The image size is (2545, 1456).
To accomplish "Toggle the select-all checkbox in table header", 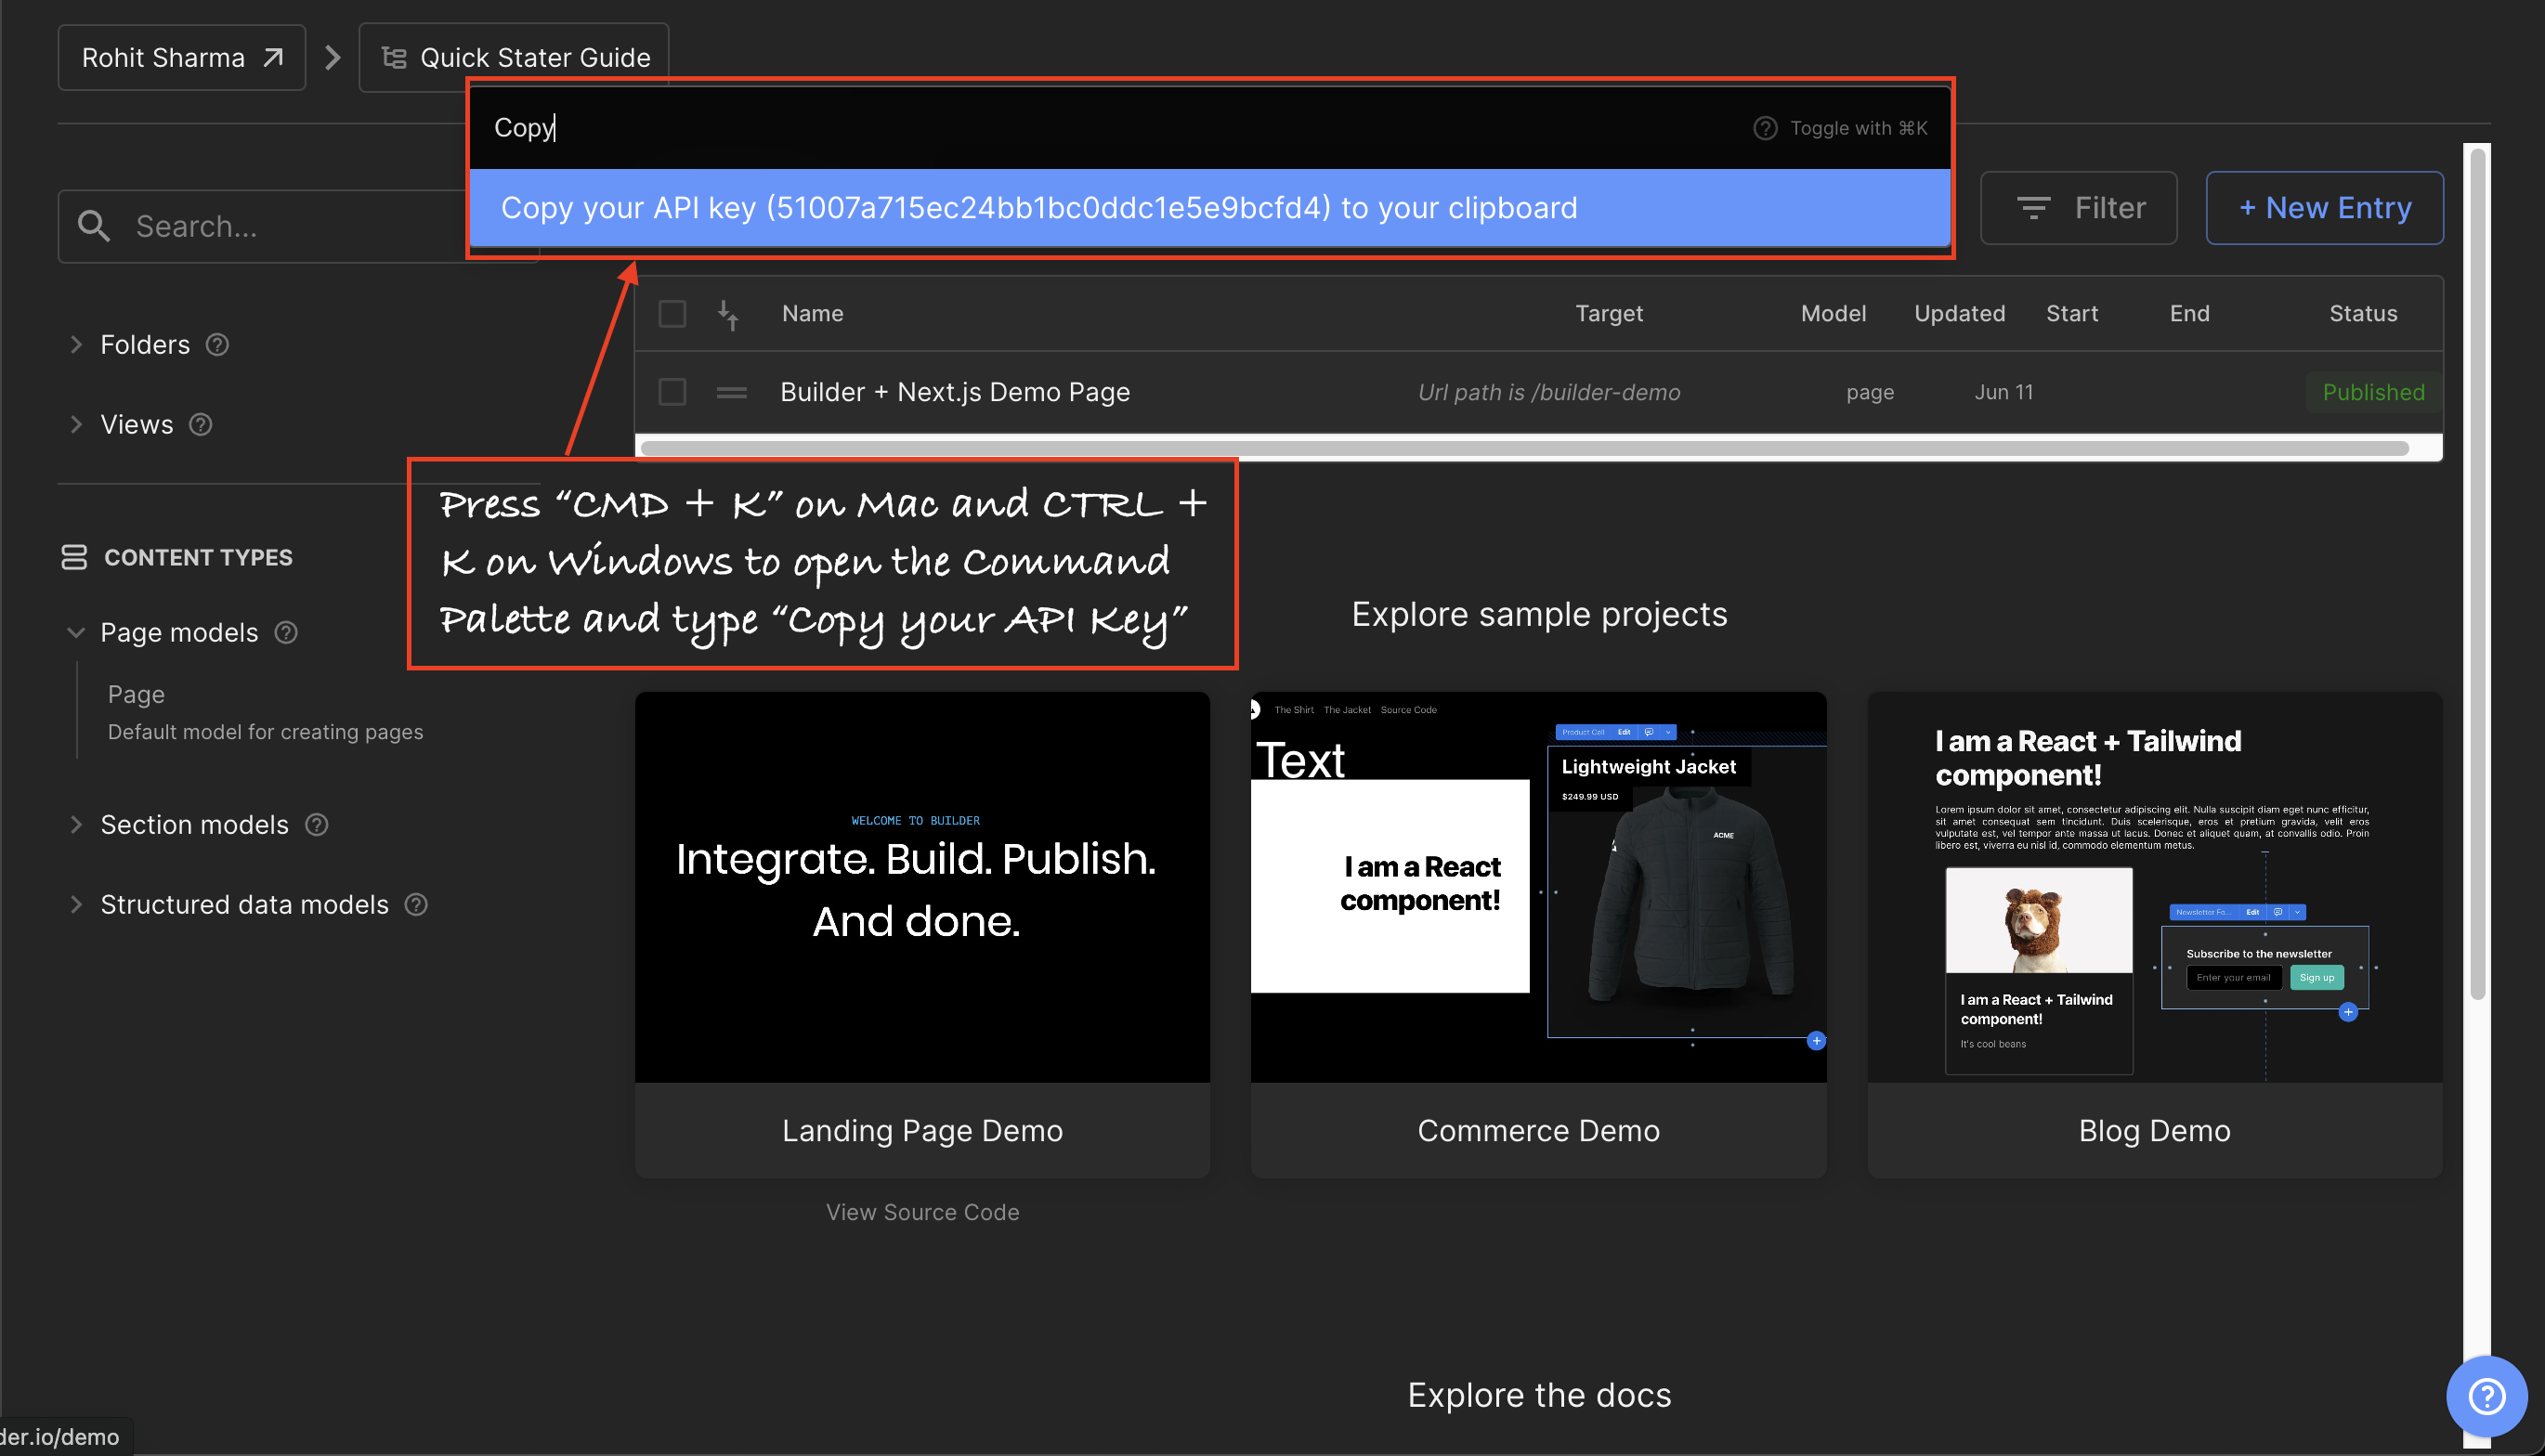I will tap(672, 314).
